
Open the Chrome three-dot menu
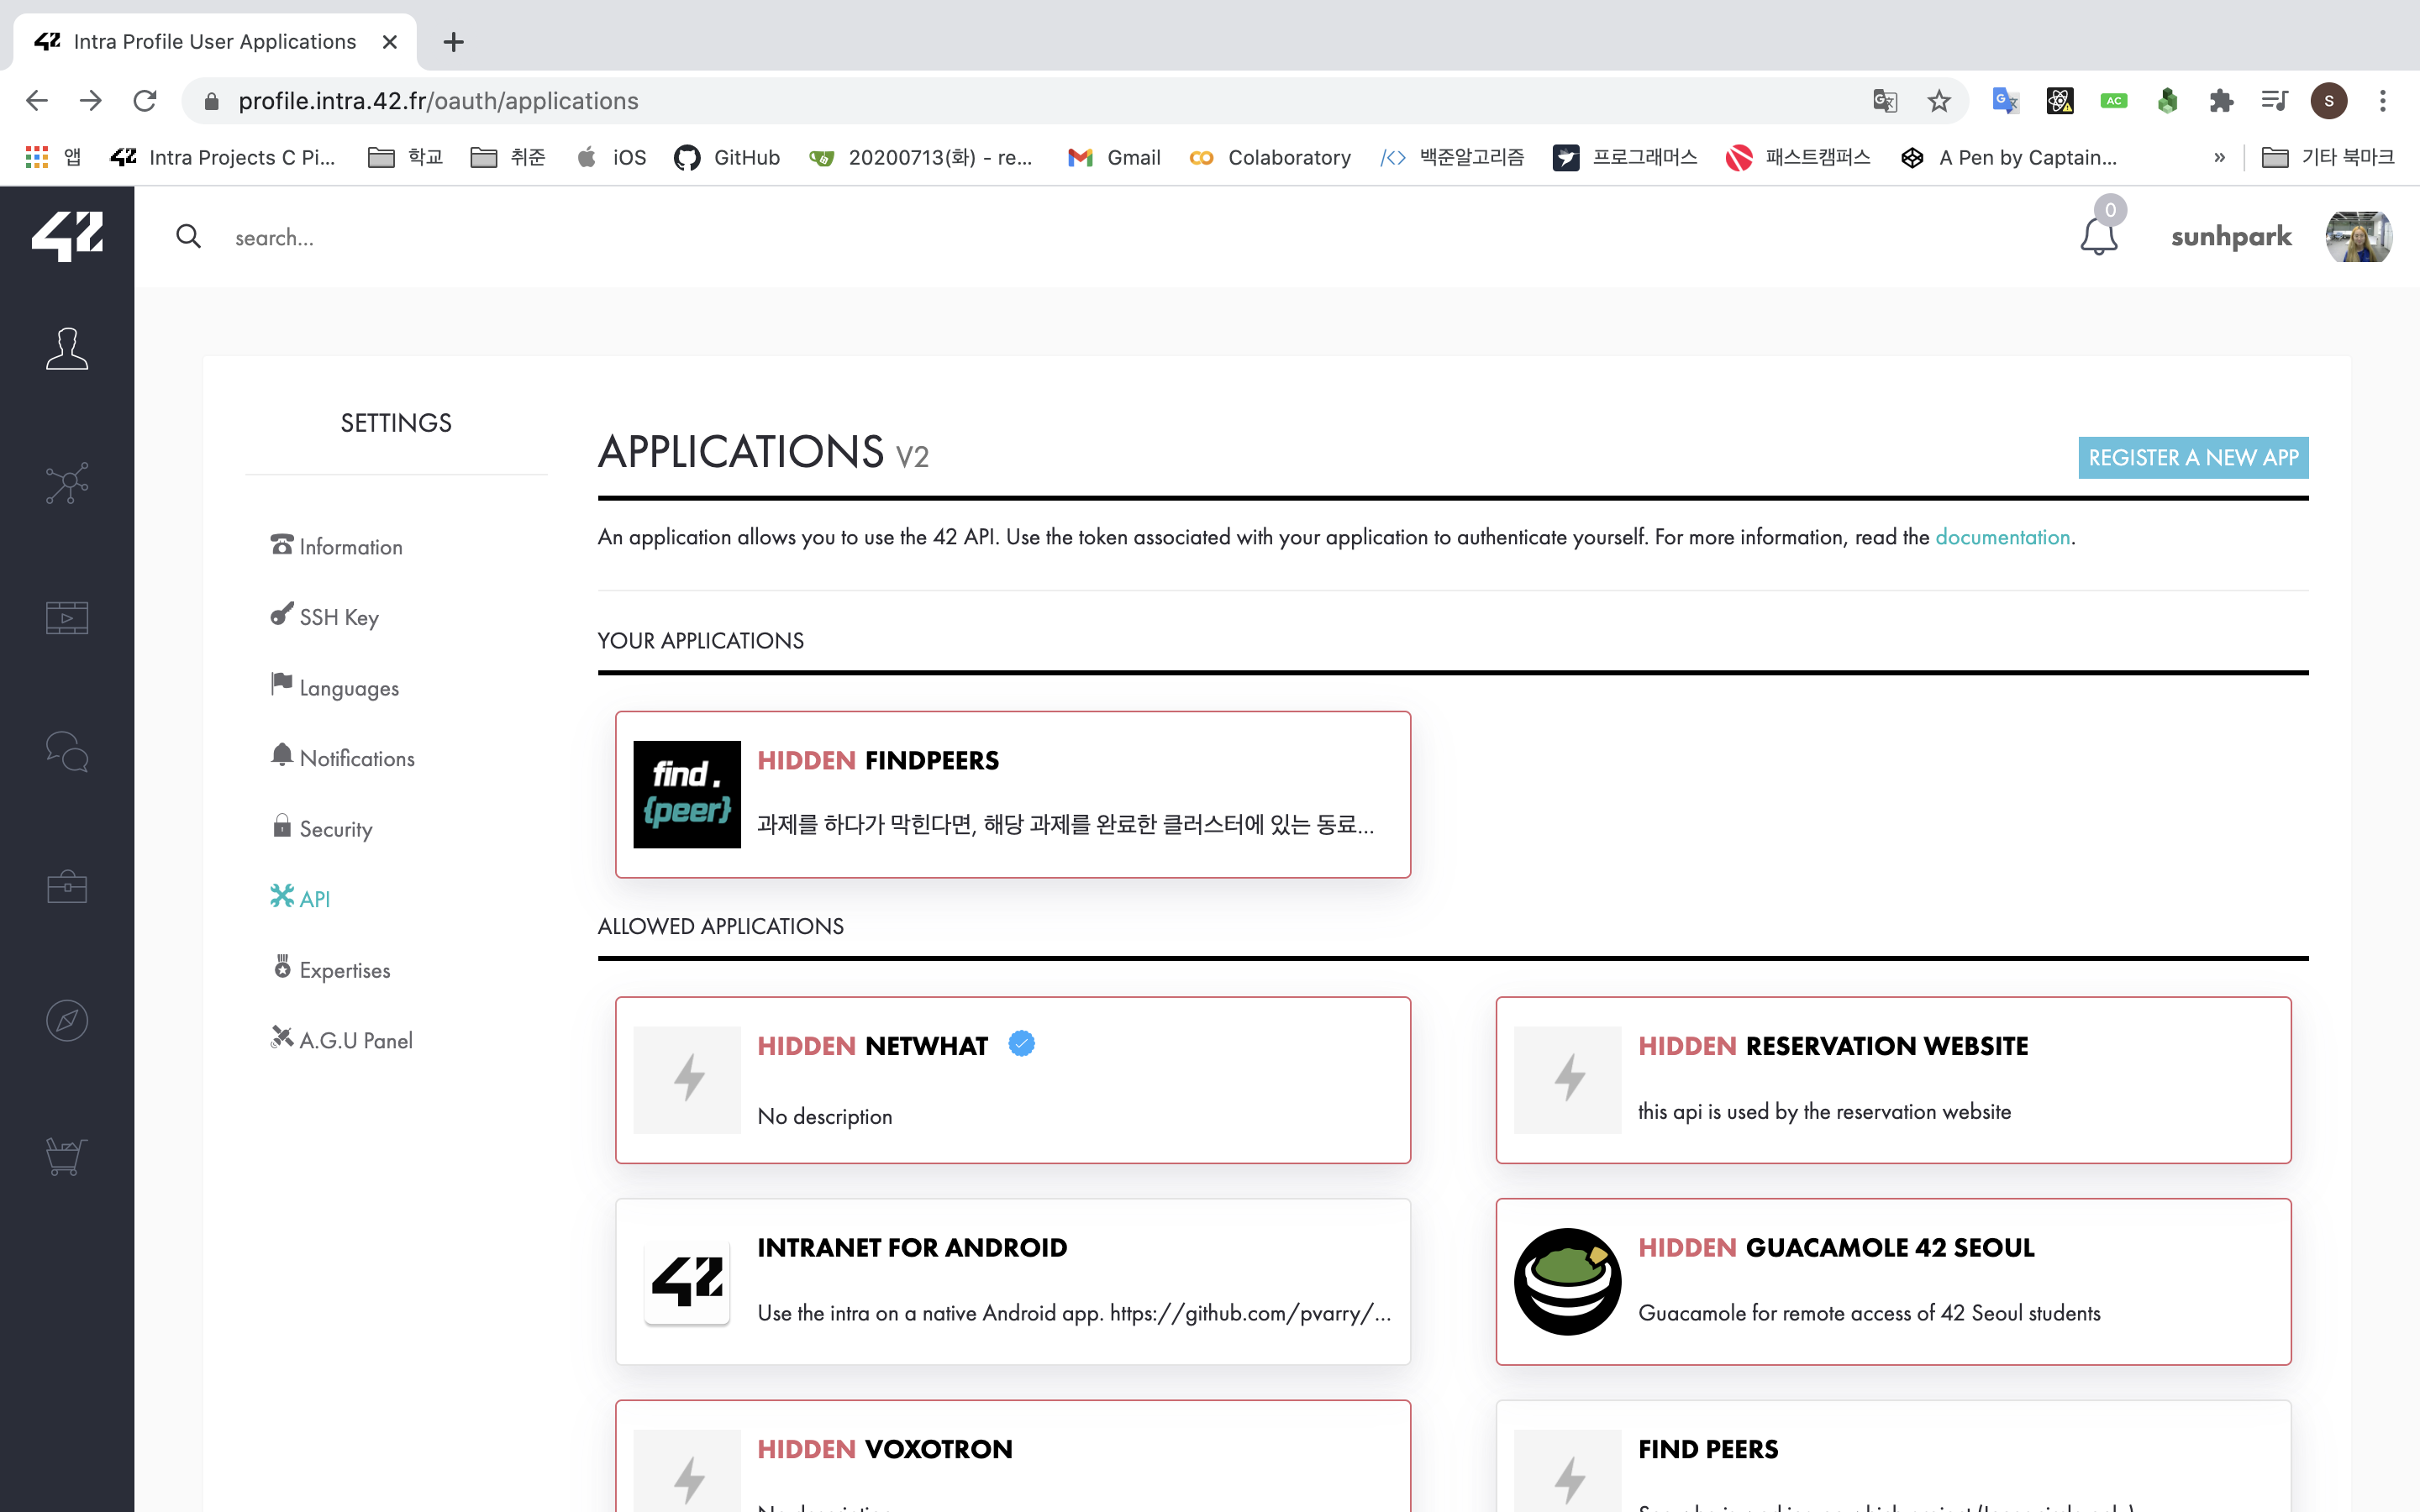point(2383,101)
